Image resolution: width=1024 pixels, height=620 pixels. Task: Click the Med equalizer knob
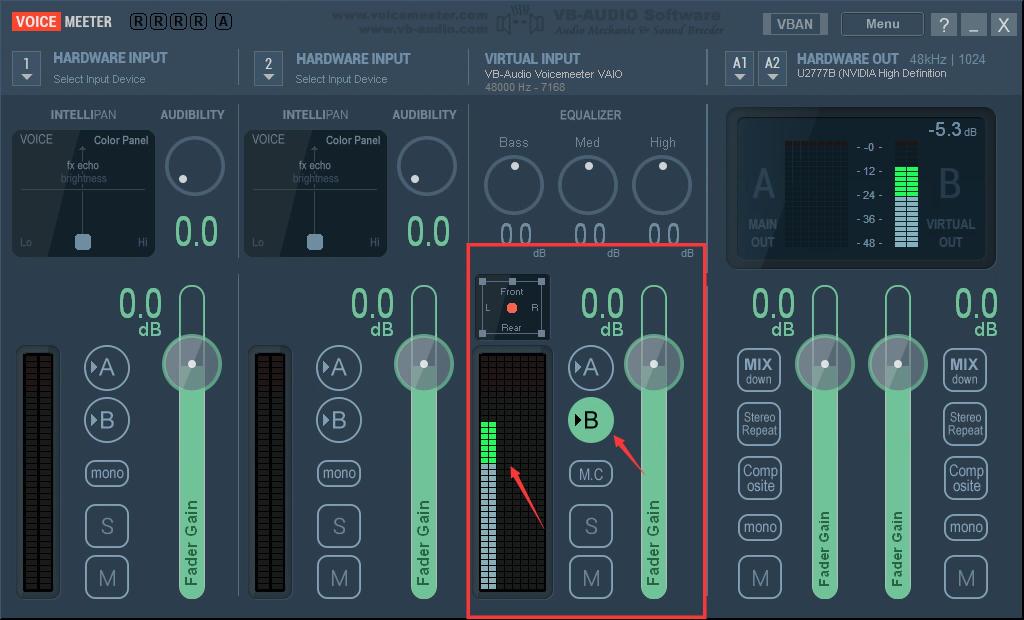[588, 185]
